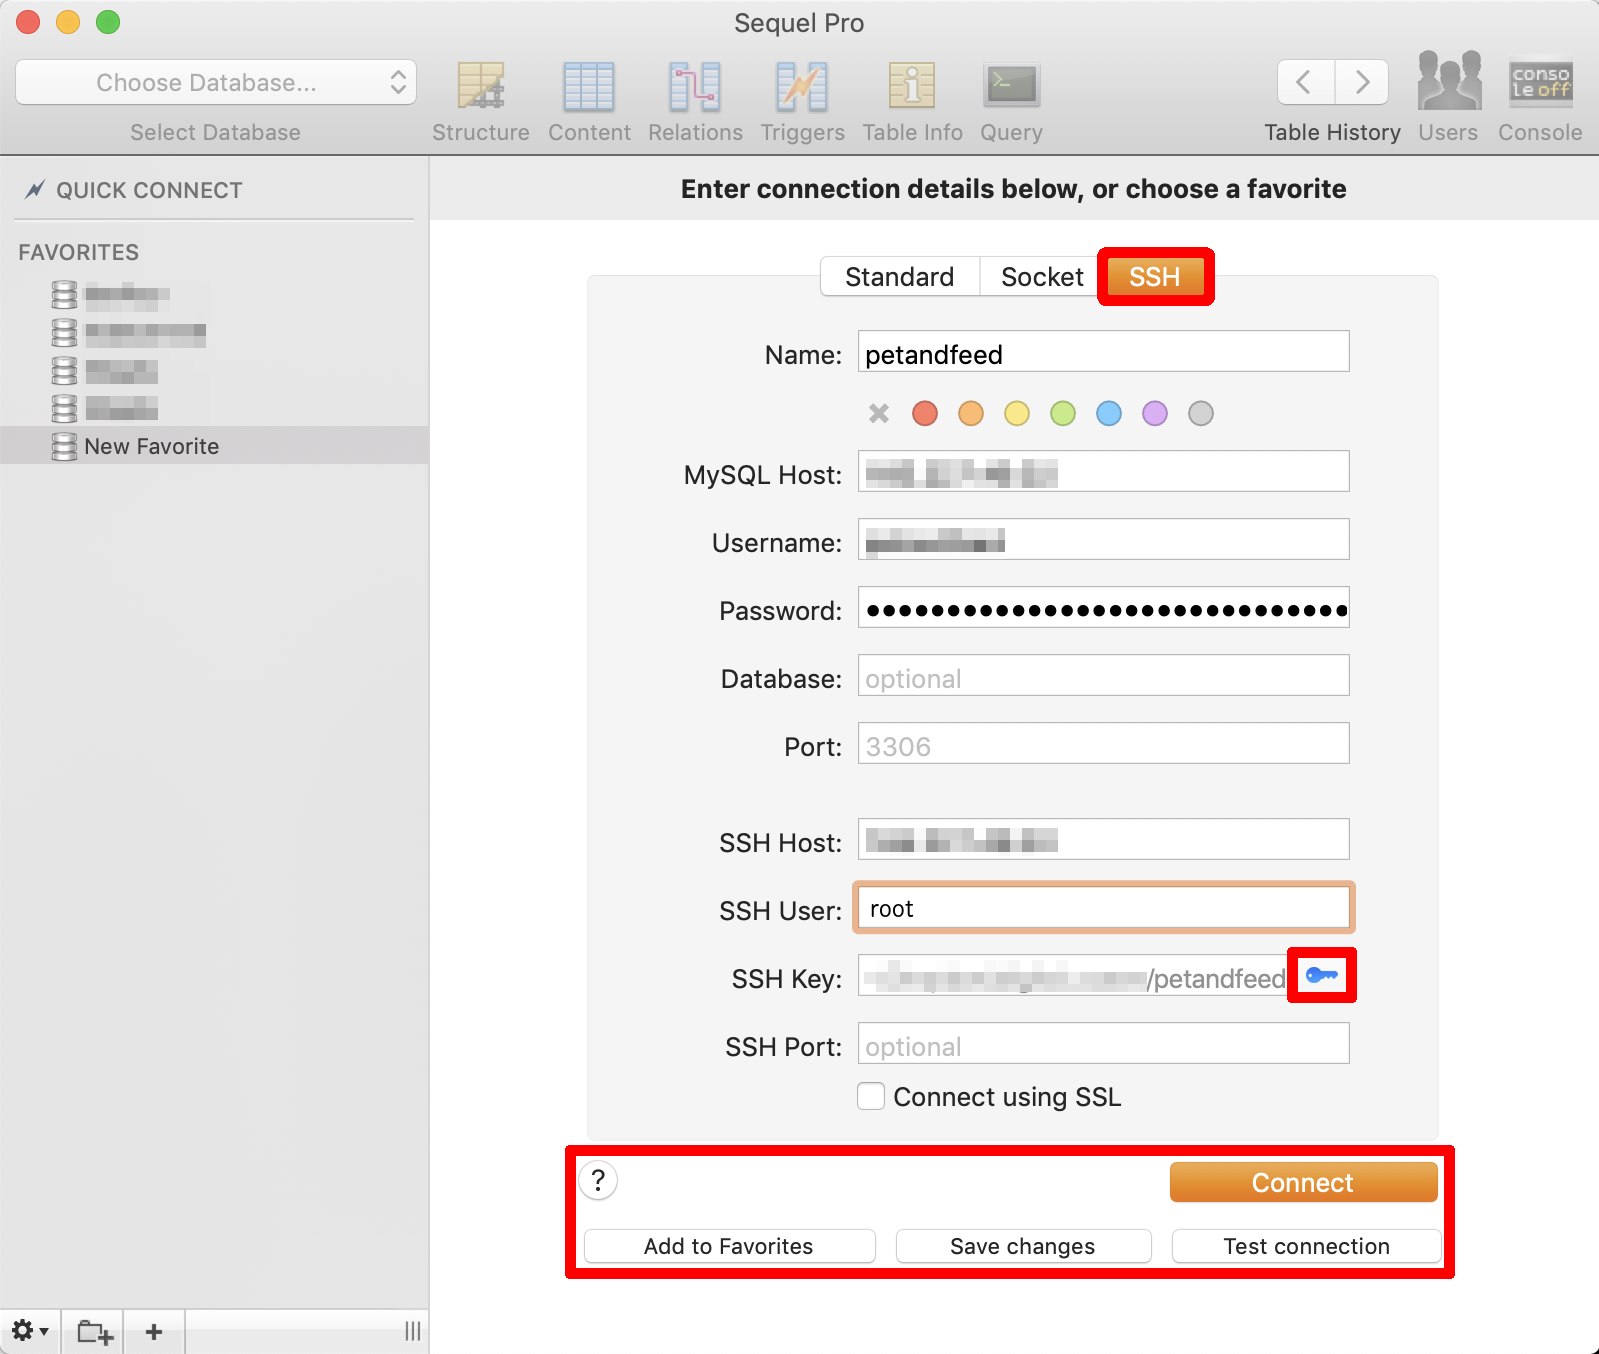Pick the green favorite color

click(x=1063, y=413)
